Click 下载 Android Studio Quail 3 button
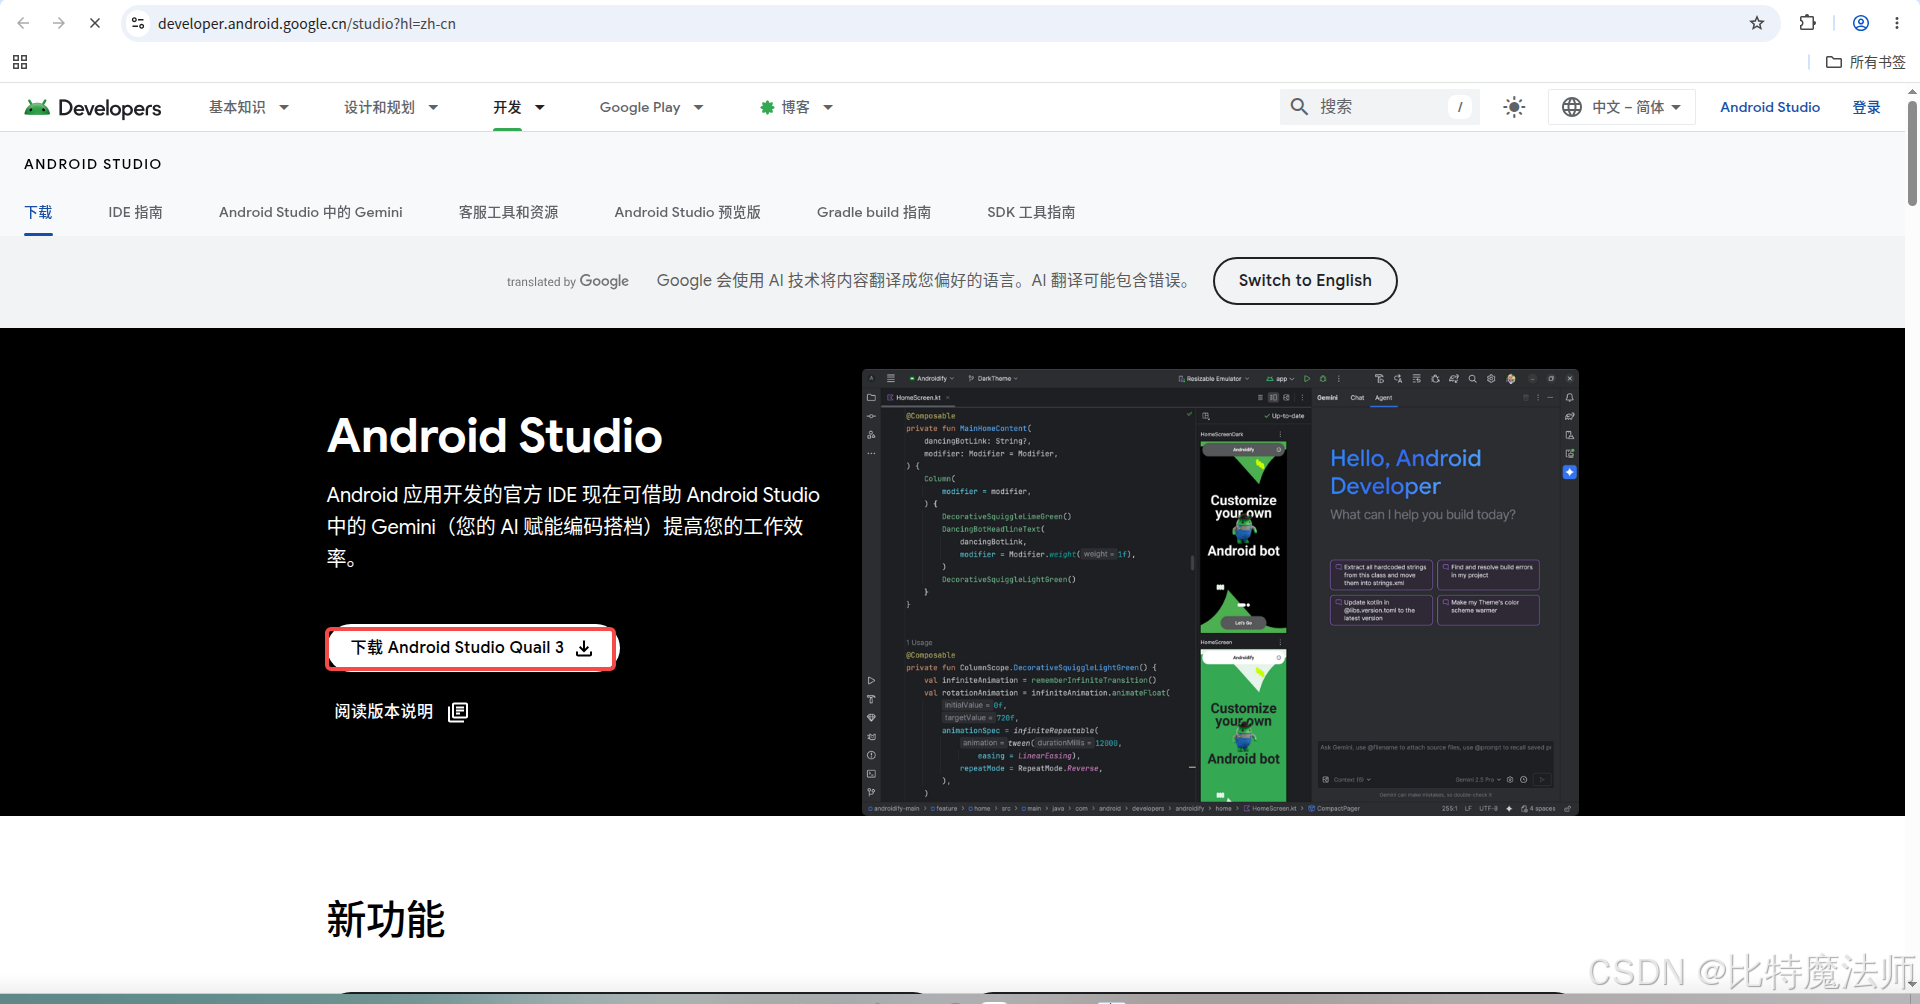This screenshot has width=1920, height=1004. point(471,648)
